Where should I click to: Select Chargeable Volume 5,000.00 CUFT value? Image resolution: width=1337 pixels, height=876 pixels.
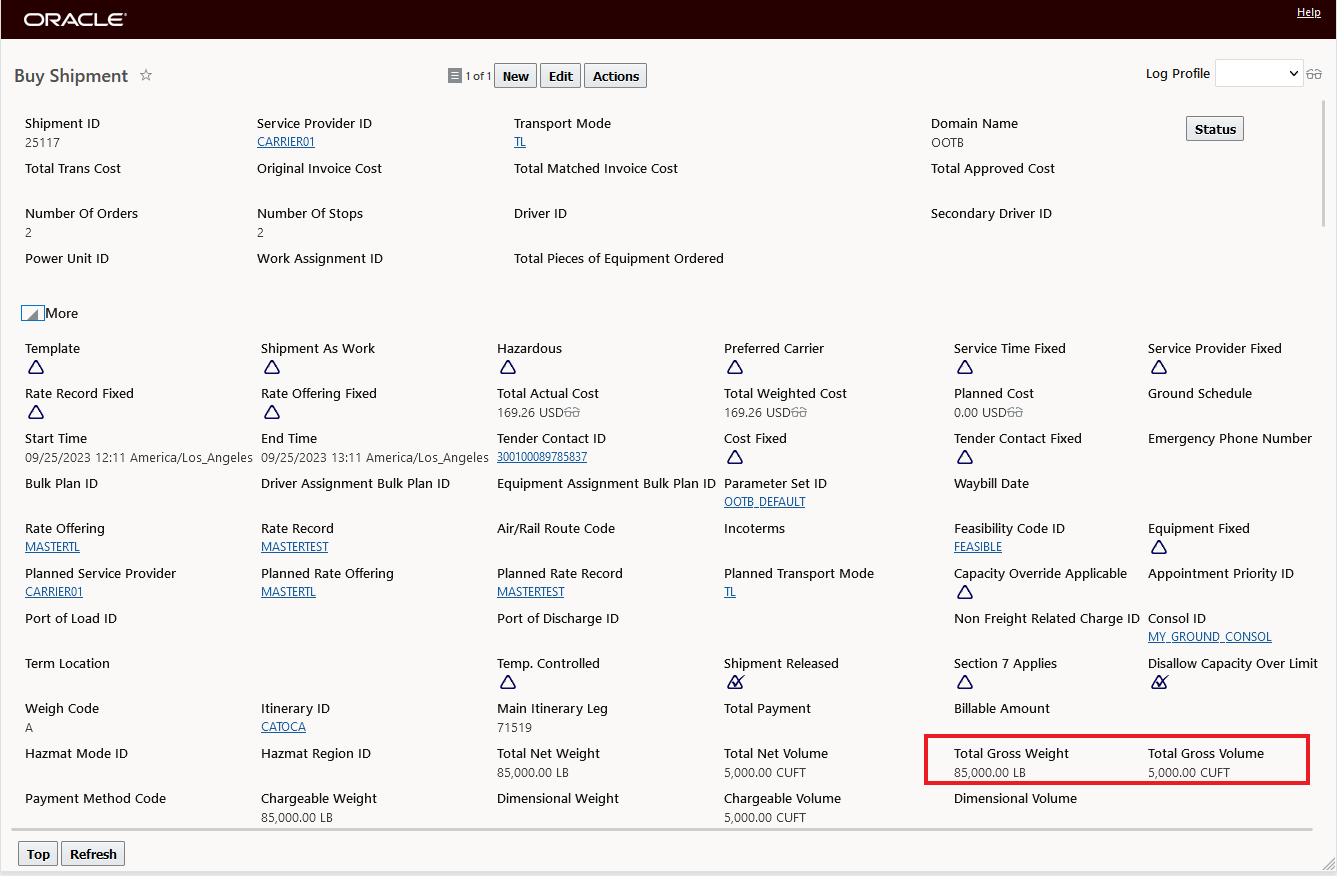point(765,817)
